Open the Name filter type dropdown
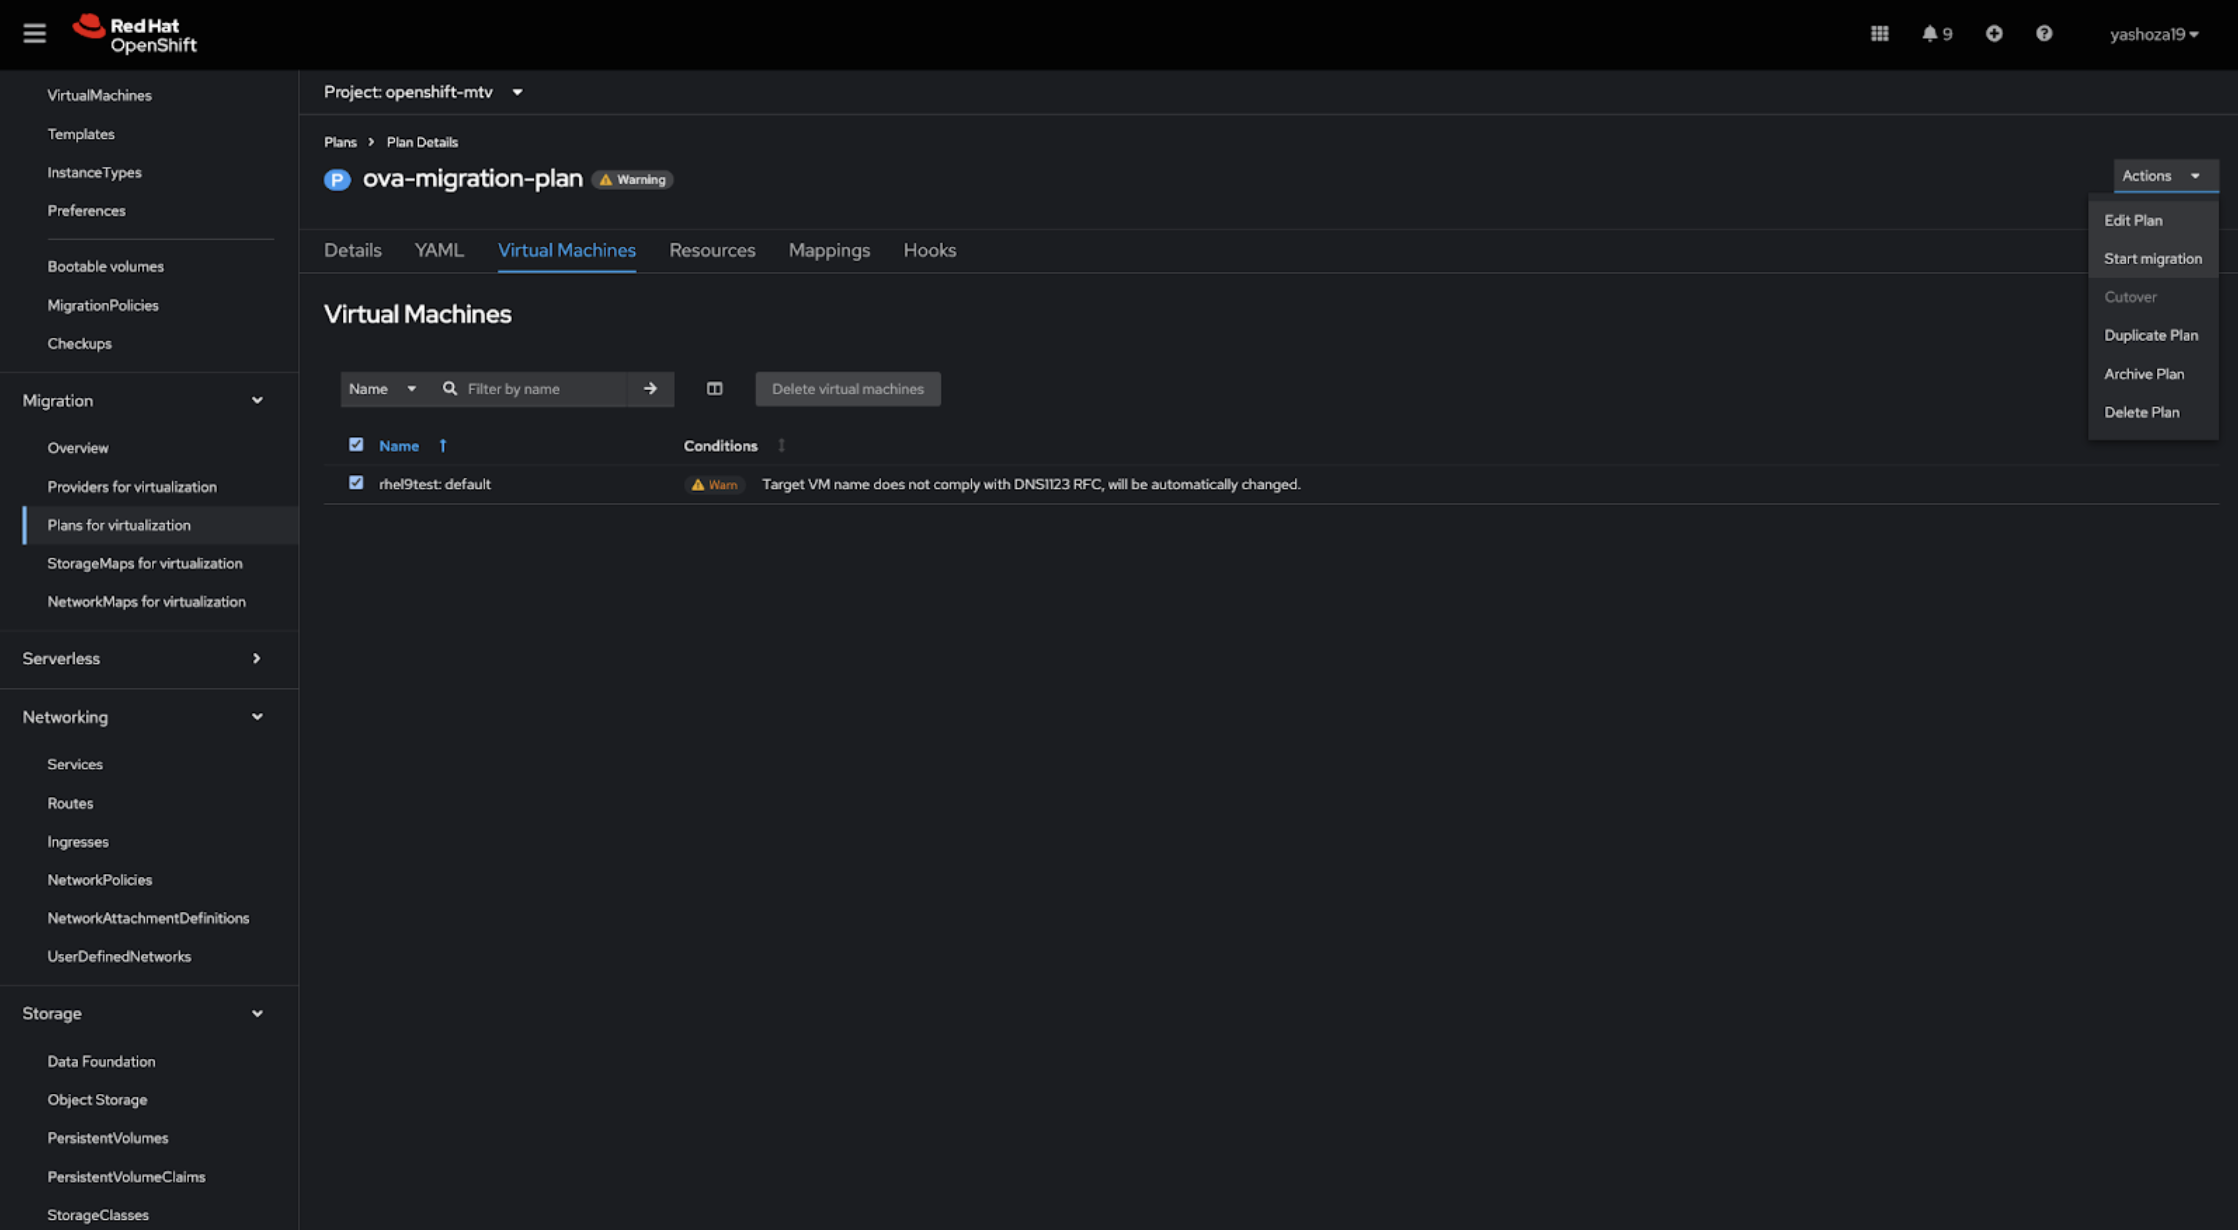2238x1230 pixels. pyautogui.click(x=382, y=389)
